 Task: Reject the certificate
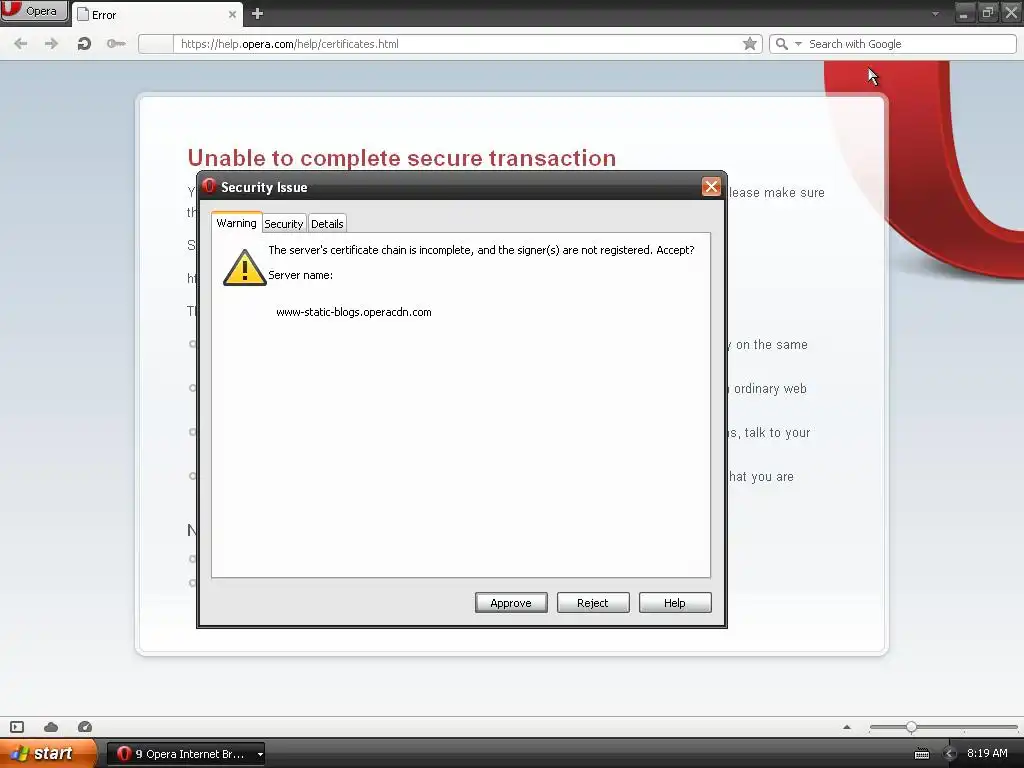(592, 603)
